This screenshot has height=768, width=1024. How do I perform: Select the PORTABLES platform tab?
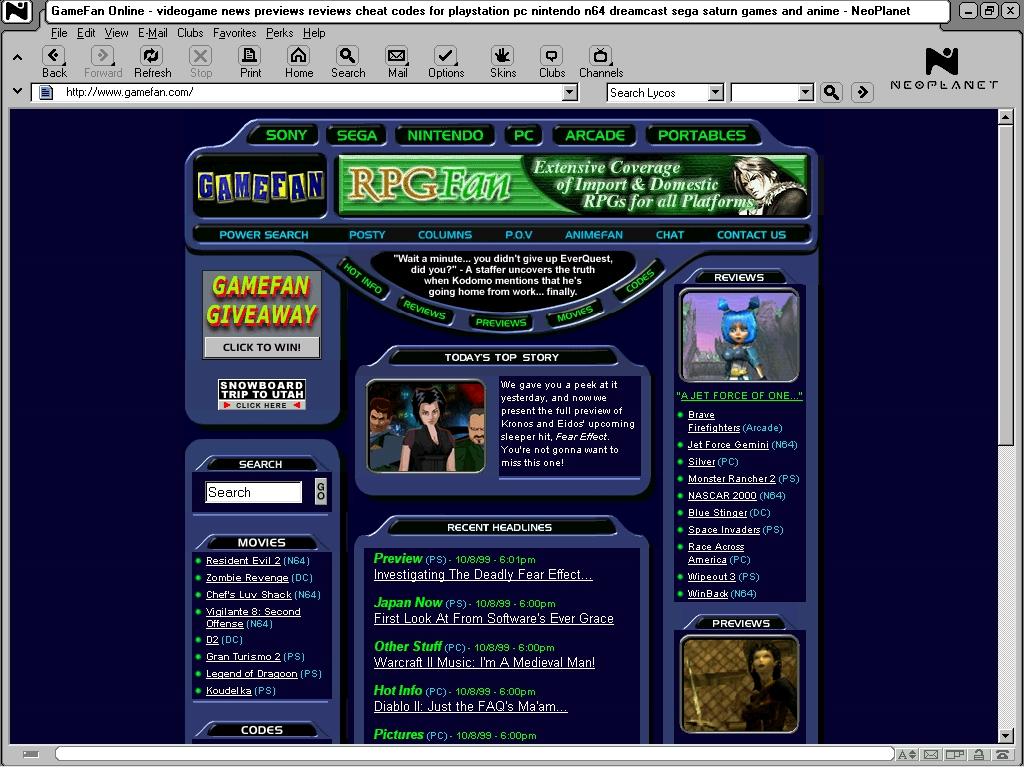(x=701, y=135)
